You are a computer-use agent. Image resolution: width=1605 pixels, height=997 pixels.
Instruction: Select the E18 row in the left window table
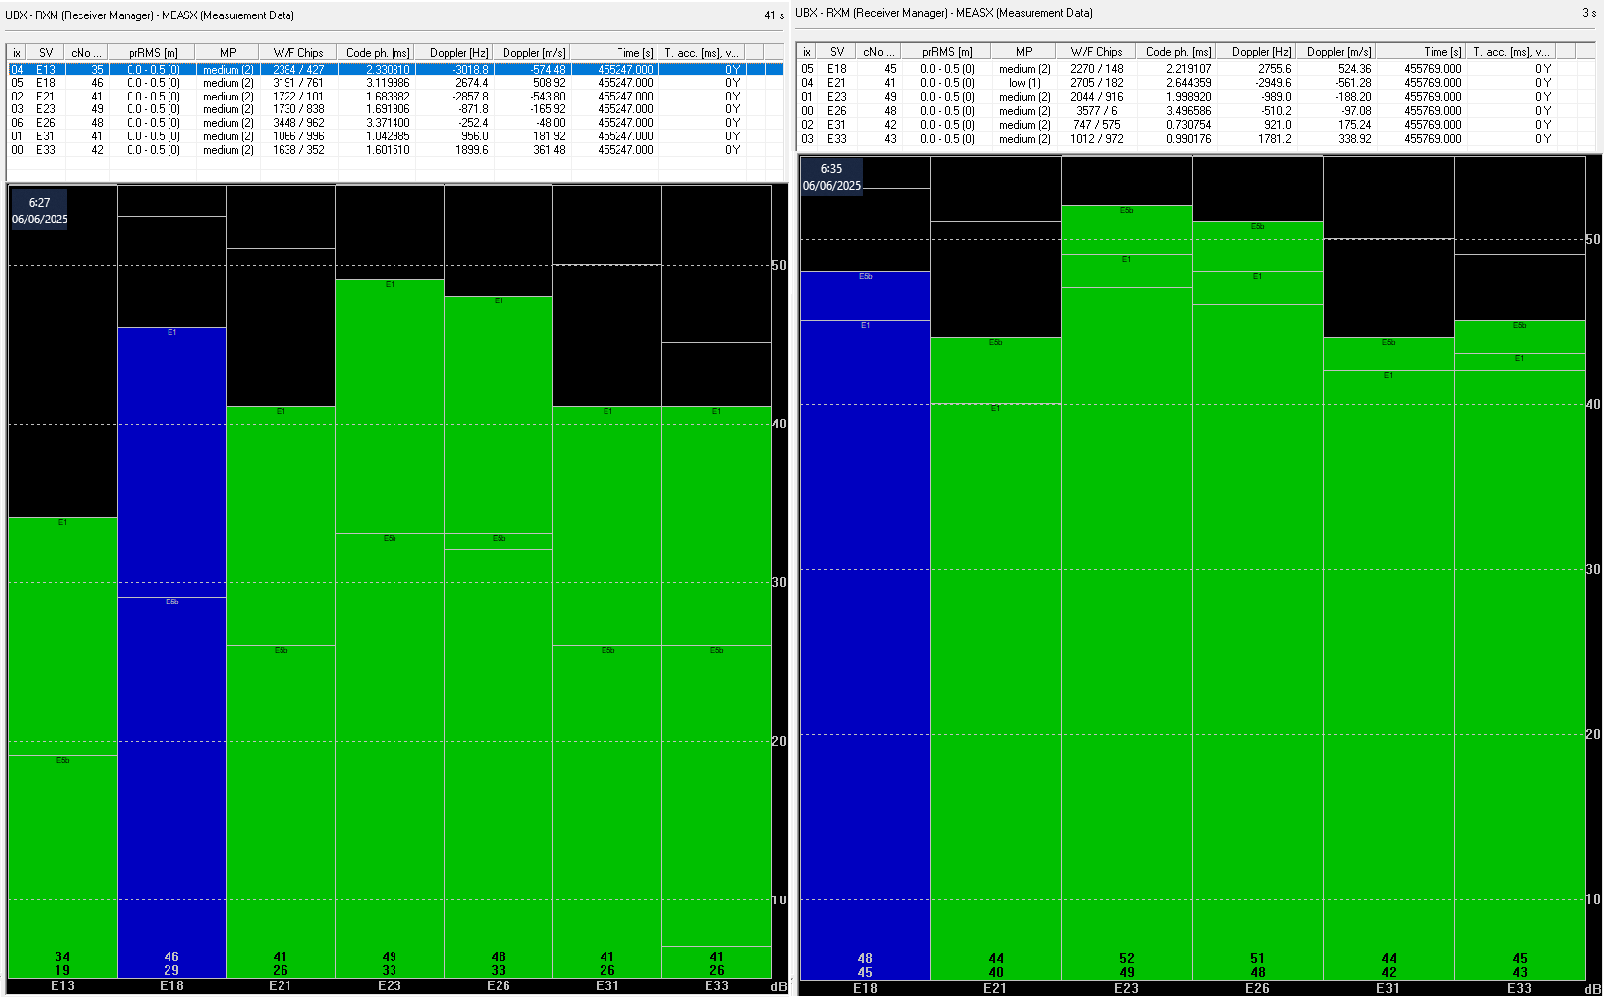coord(395,83)
